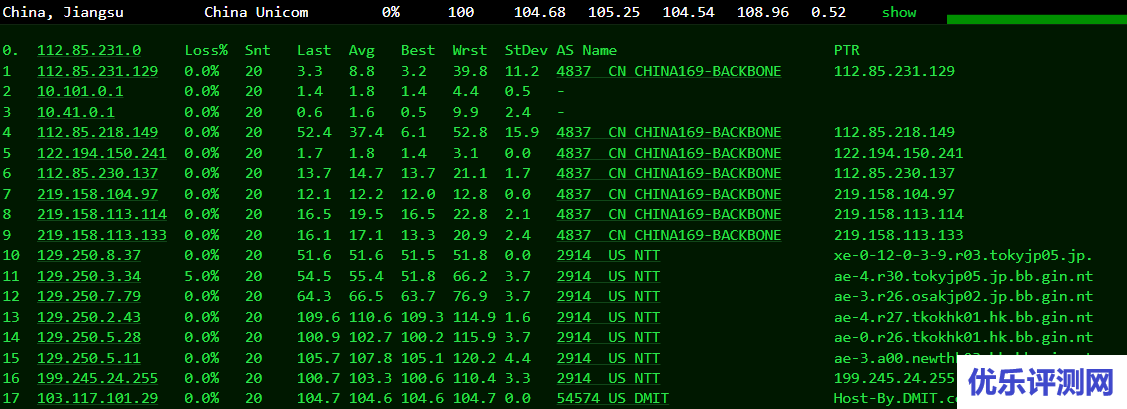
Task: Click PTR value 219.158.104.97 on hop 7
Action: pos(894,194)
